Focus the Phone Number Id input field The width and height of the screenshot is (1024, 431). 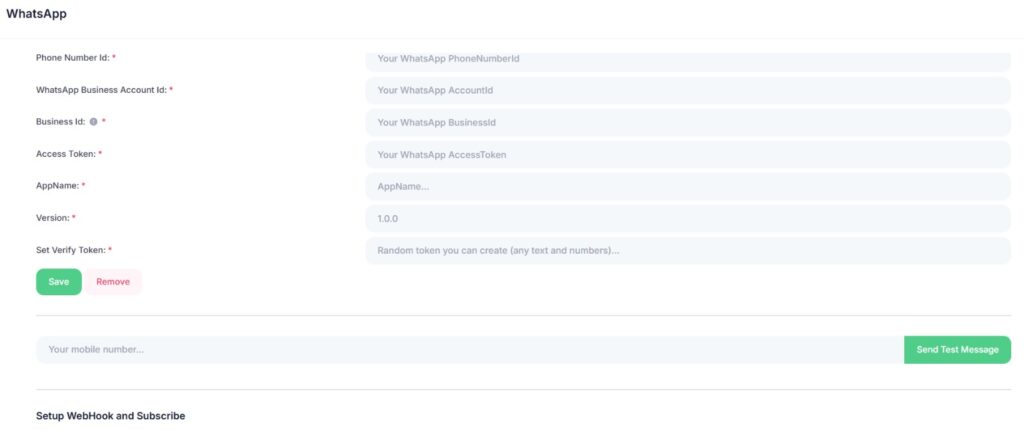pos(687,59)
